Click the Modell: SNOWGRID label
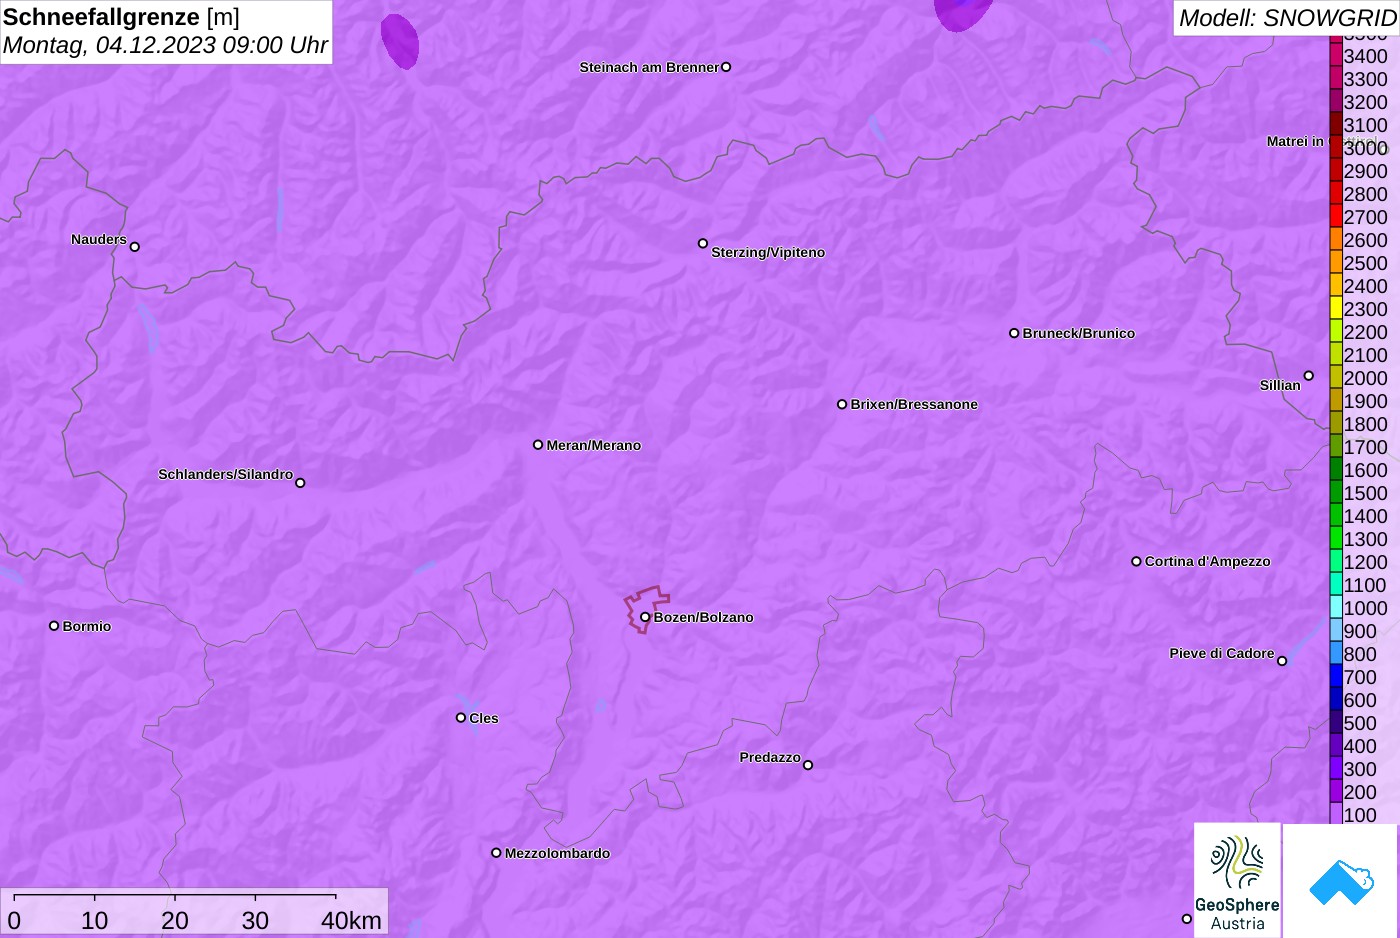The height and width of the screenshot is (938, 1400). (x=1287, y=18)
